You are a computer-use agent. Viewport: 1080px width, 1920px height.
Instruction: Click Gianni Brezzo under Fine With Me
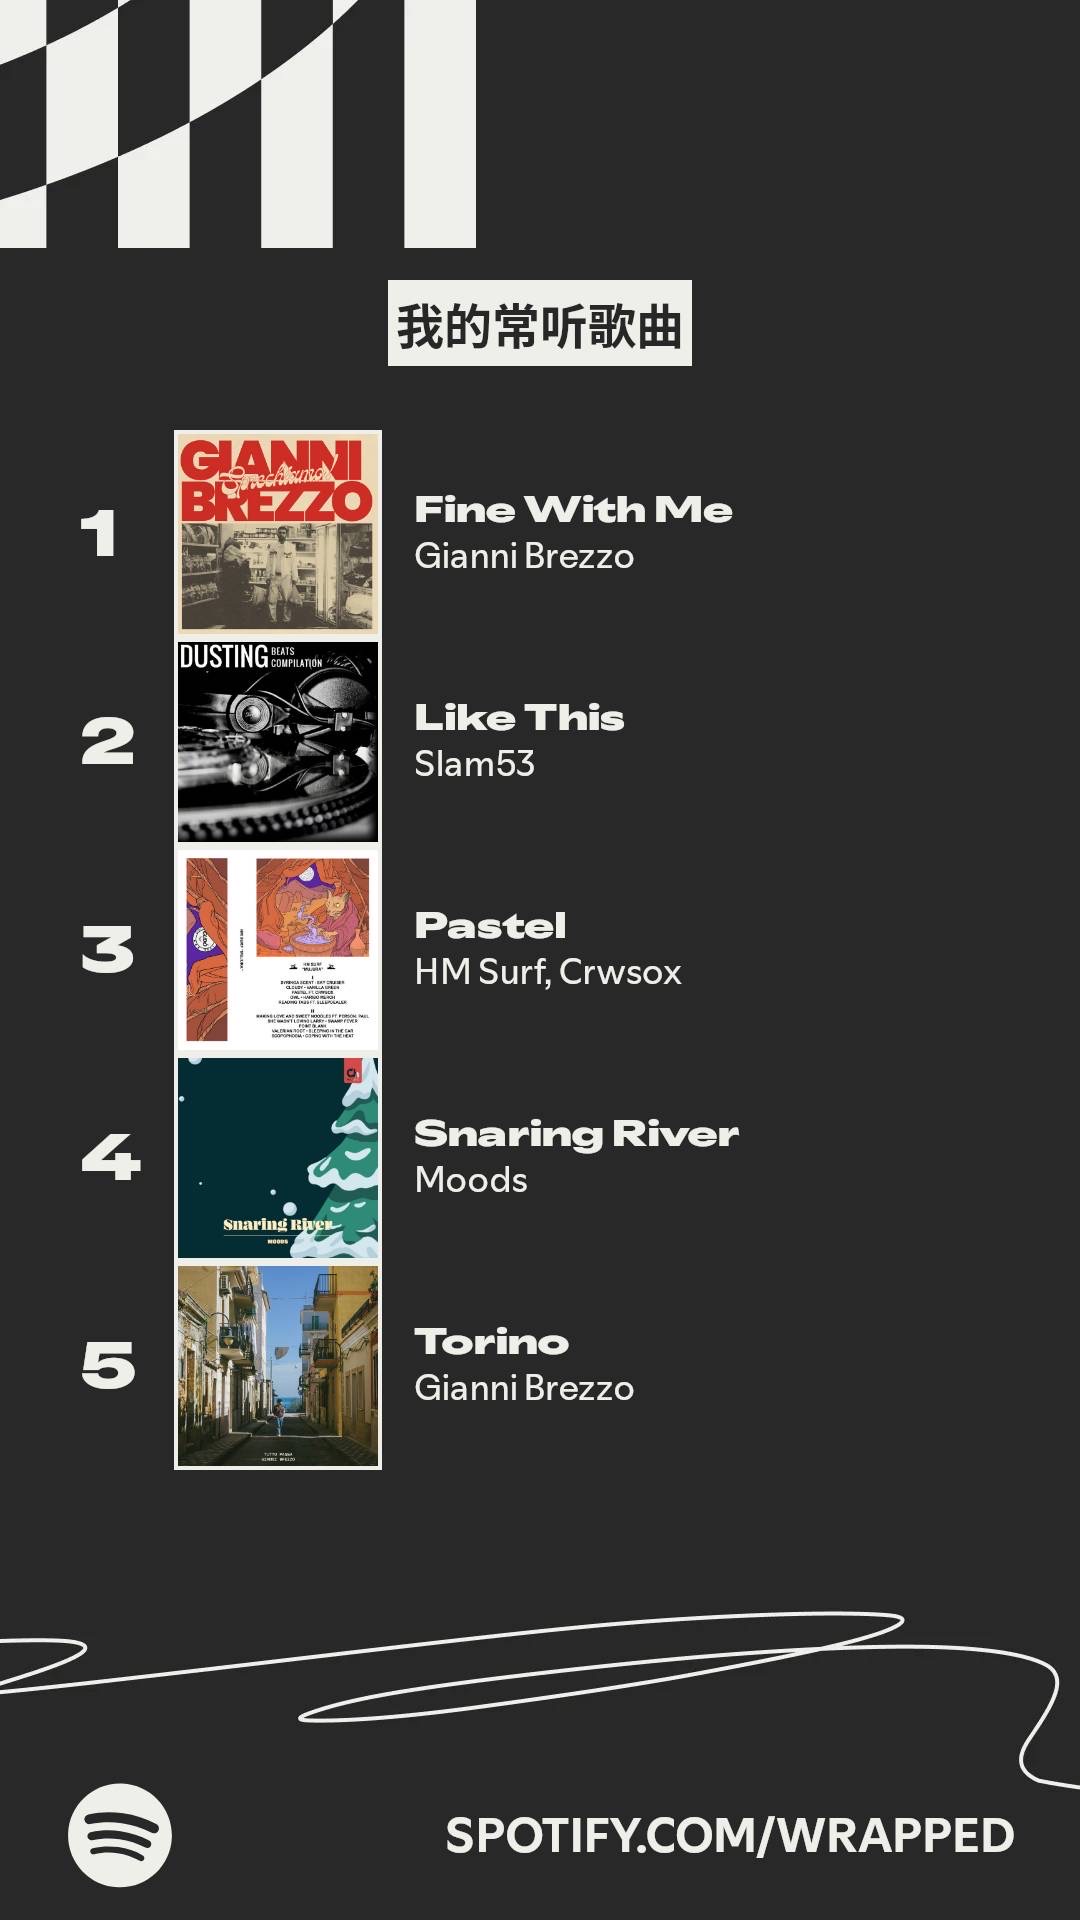[524, 556]
